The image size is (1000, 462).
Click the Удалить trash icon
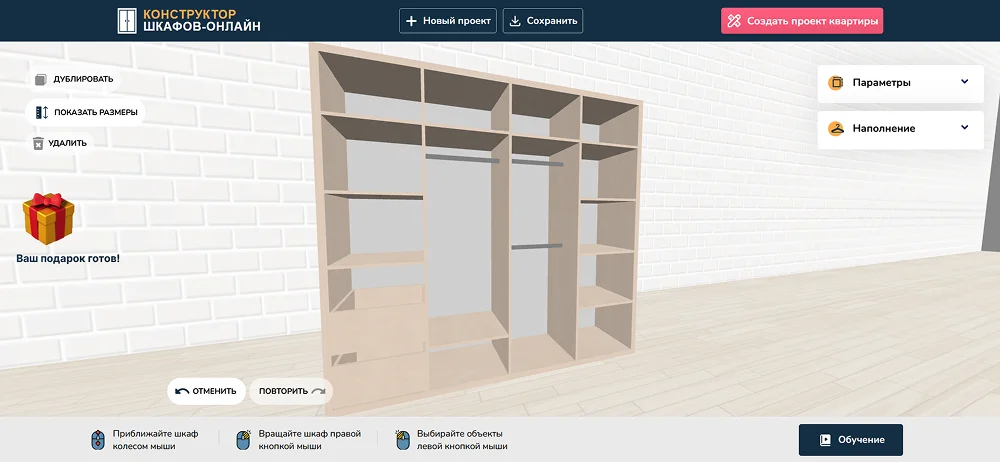(x=39, y=143)
